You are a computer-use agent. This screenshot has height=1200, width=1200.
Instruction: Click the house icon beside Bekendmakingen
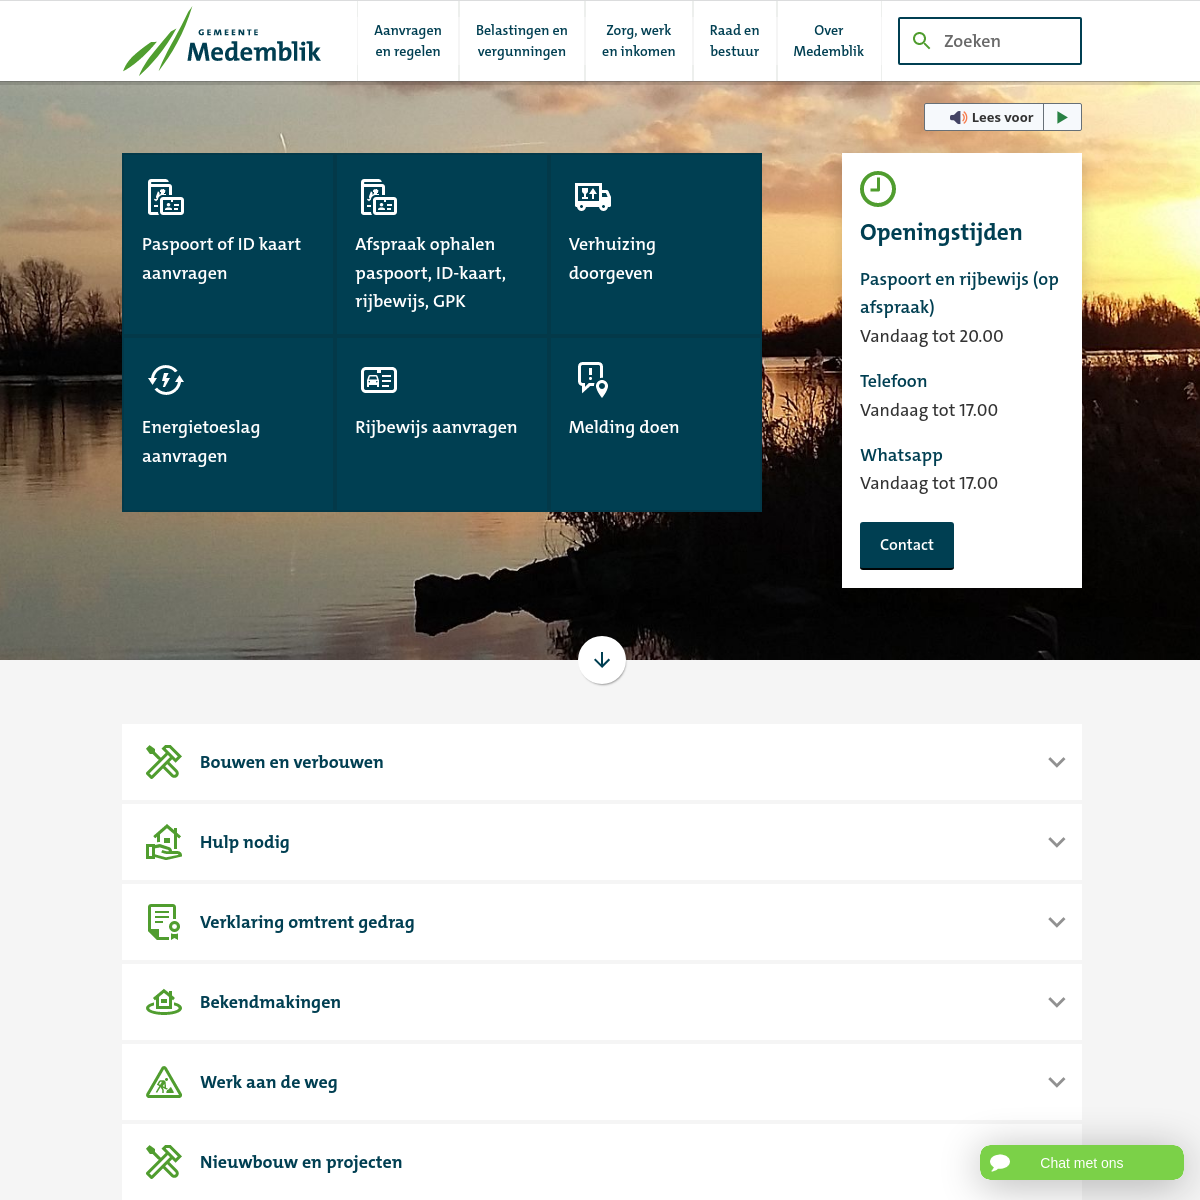[x=164, y=1002]
